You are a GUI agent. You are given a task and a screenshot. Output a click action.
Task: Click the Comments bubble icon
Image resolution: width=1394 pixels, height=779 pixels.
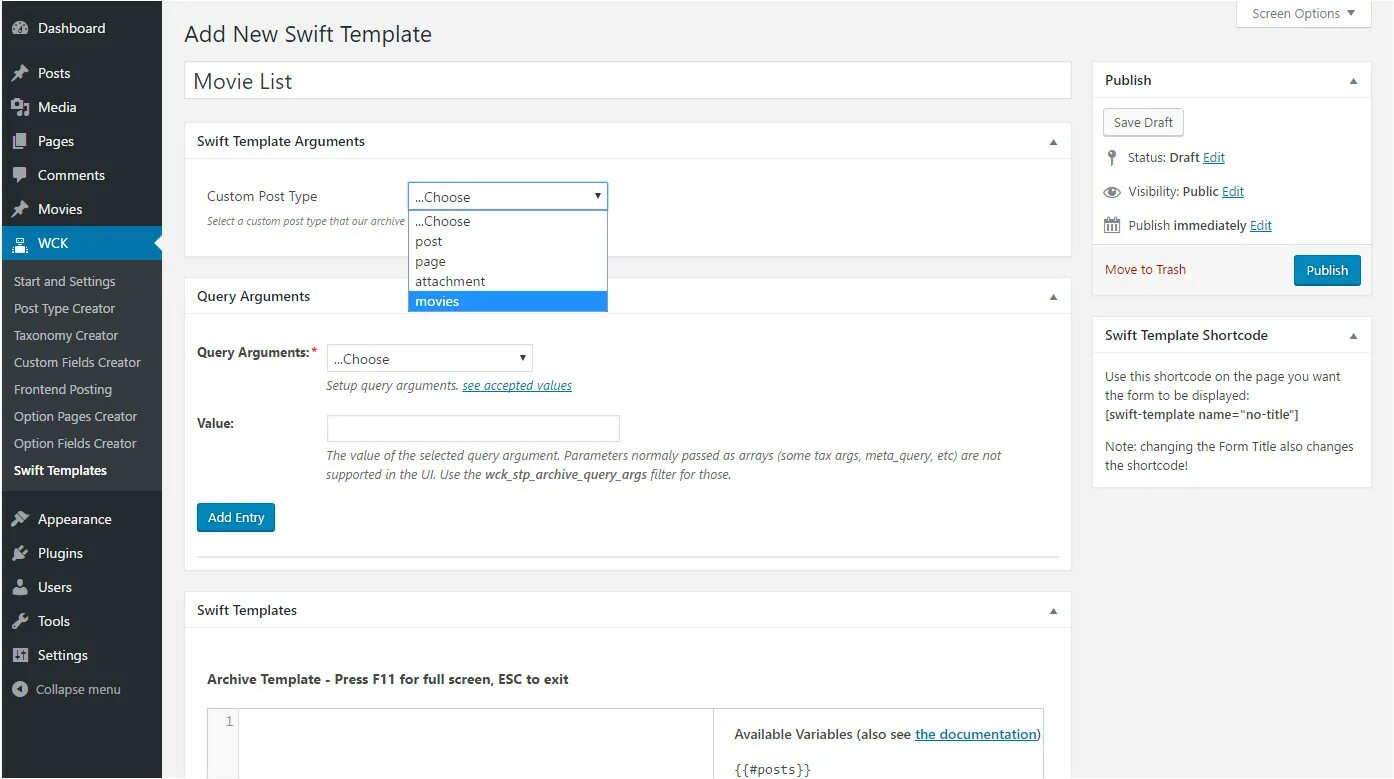[x=20, y=175]
